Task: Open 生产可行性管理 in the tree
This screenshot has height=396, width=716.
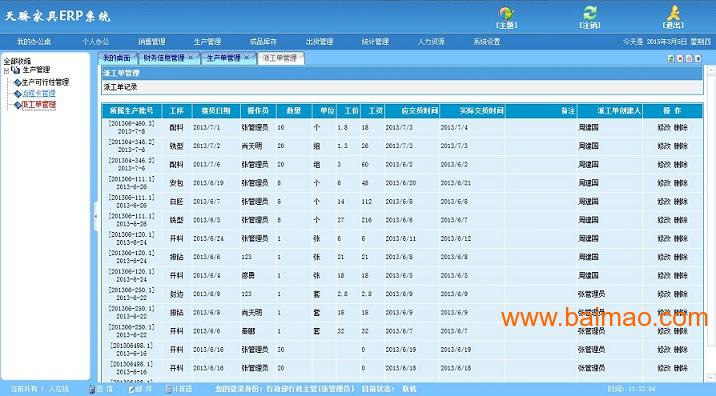Action: point(45,83)
